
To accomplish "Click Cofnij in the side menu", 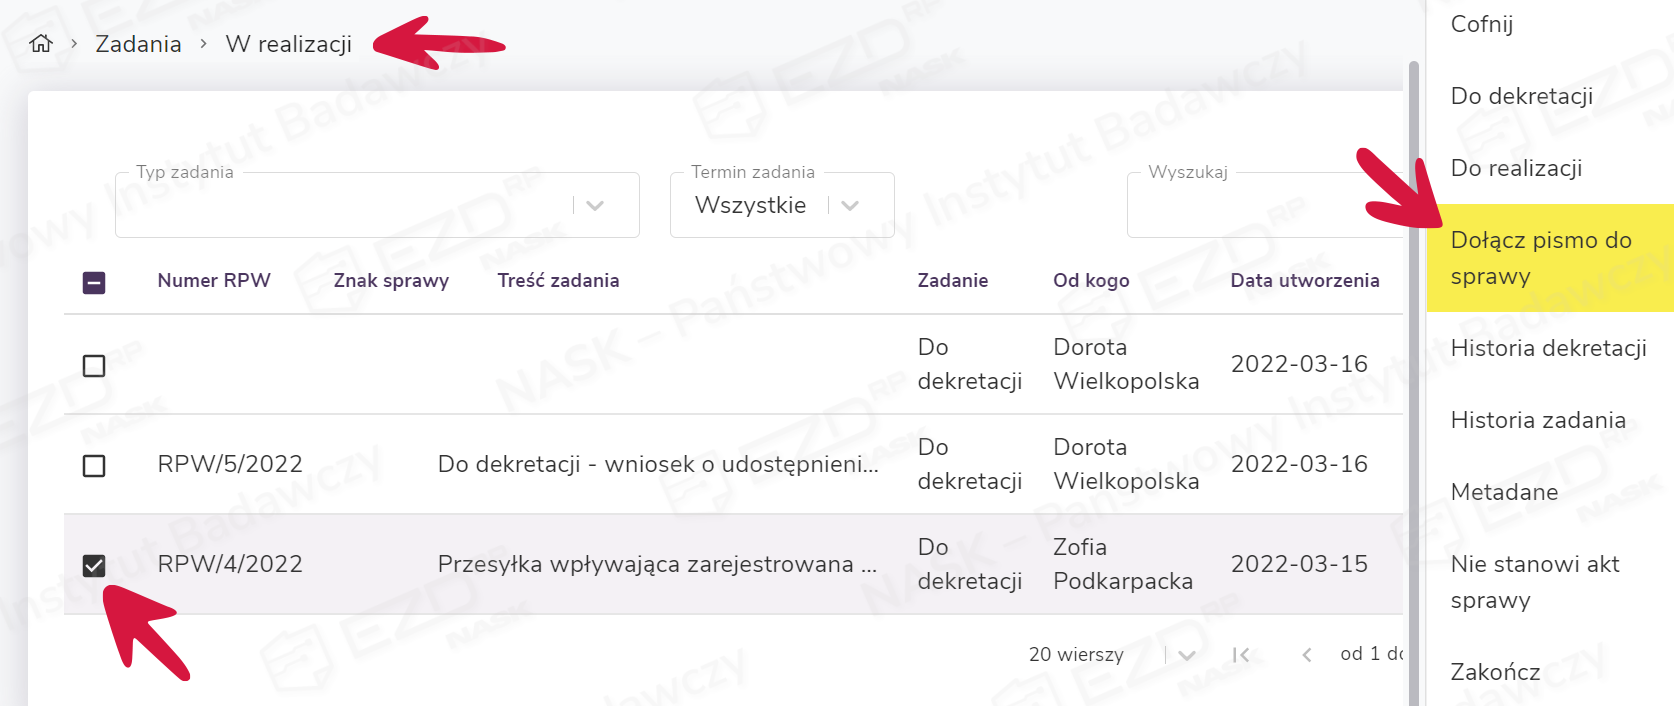I will 1481,24.
